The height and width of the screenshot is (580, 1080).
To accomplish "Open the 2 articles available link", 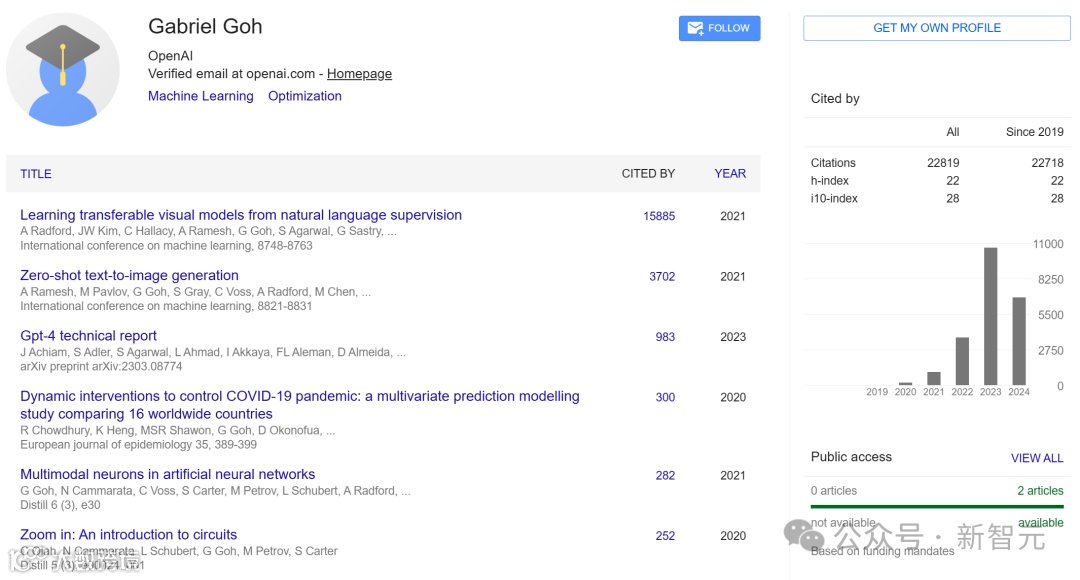I will [x=1040, y=491].
